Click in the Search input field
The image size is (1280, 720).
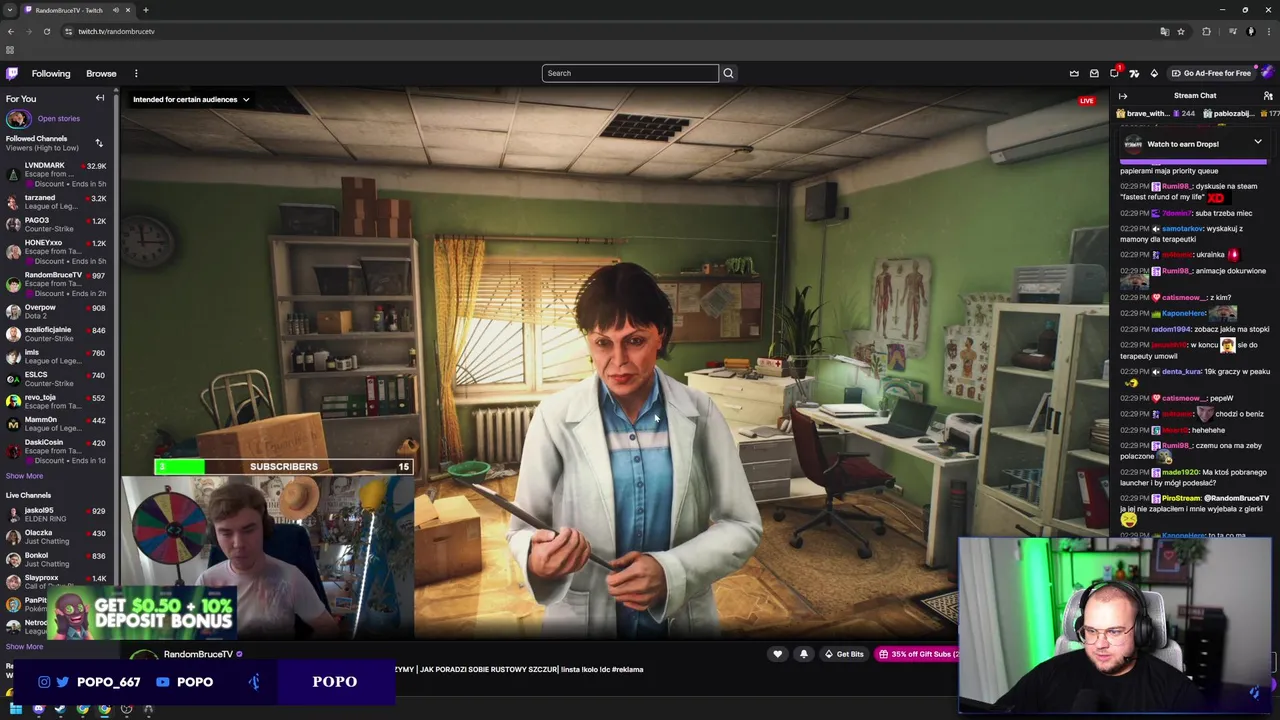point(630,73)
